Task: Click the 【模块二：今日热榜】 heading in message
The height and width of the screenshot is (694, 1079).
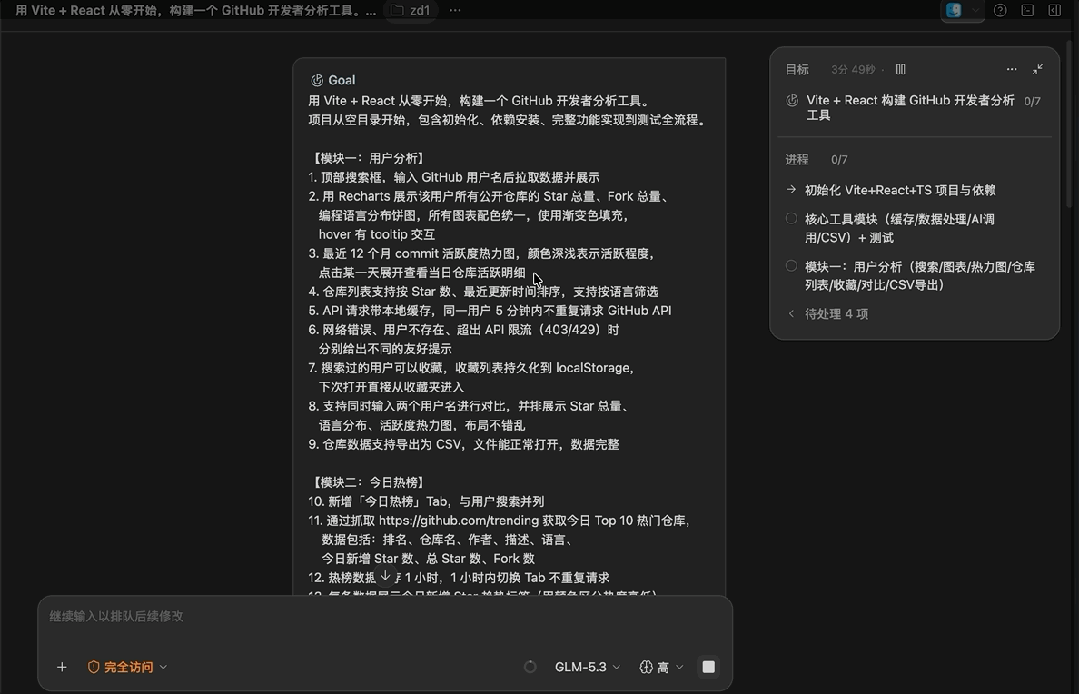Action: (368, 482)
